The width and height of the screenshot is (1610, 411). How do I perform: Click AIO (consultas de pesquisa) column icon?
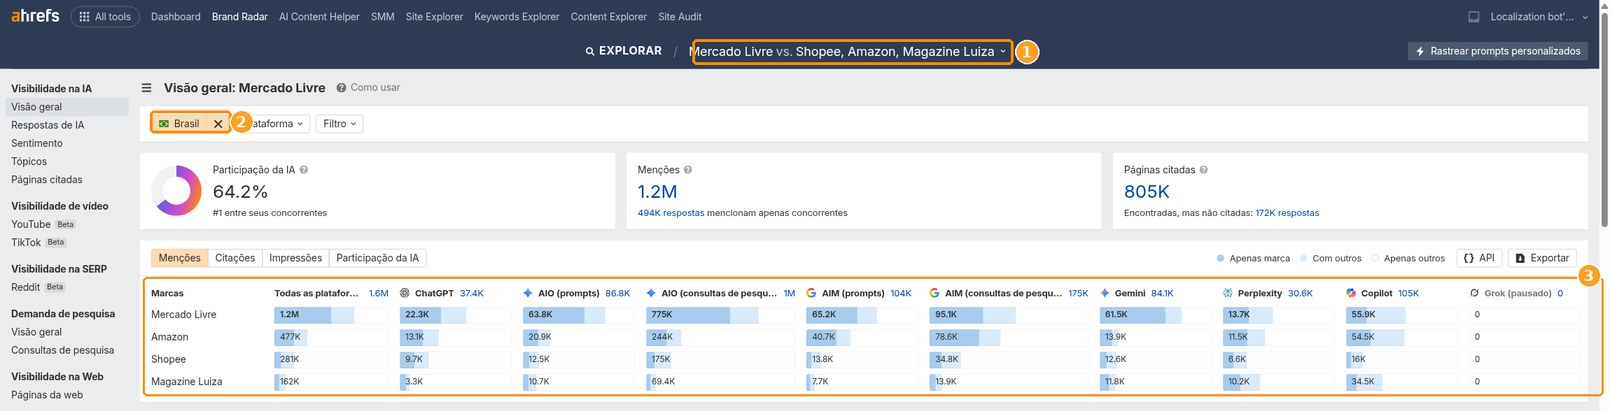click(651, 293)
